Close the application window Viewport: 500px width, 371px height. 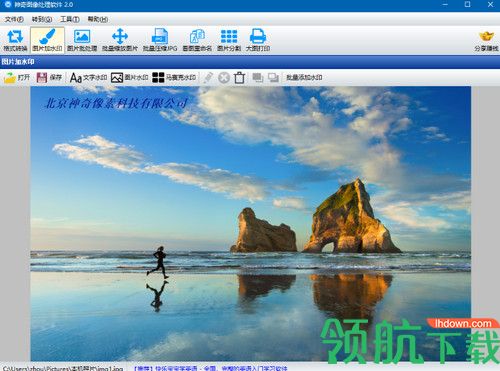click(x=490, y=5)
